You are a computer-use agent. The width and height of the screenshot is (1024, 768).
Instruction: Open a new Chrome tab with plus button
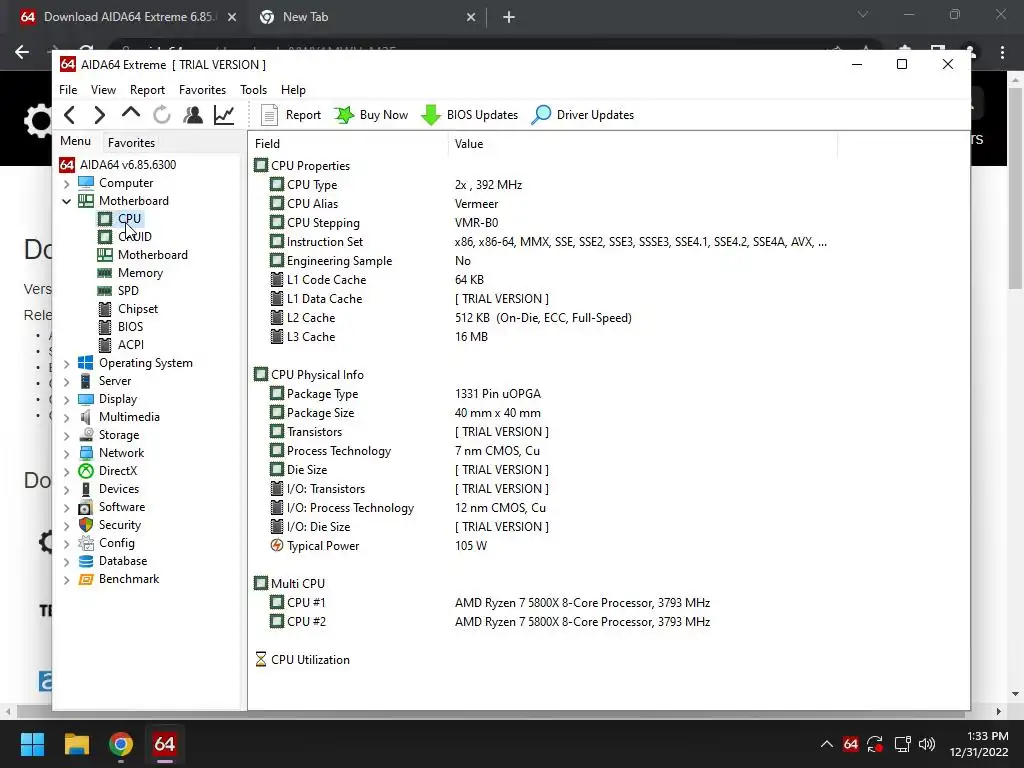click(x=509, y=18)
